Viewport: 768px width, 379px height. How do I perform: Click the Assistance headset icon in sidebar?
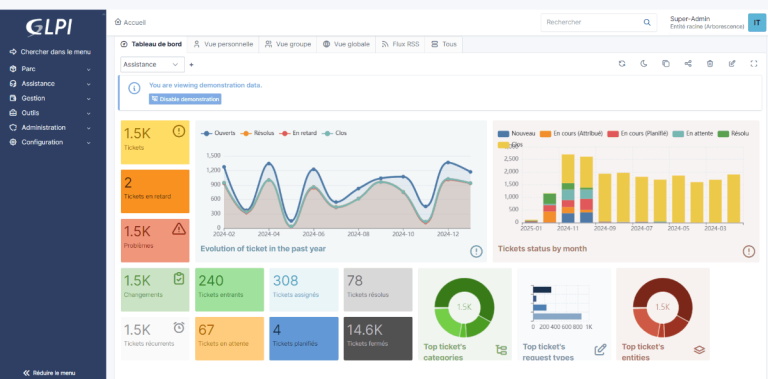point(13,84)
